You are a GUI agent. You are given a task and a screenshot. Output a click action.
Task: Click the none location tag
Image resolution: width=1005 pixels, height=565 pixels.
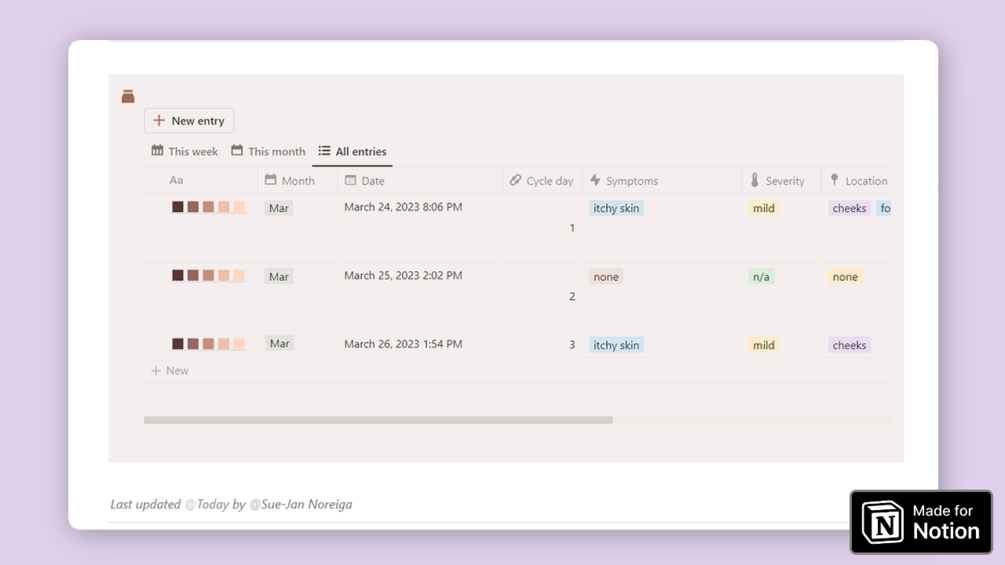845,277
